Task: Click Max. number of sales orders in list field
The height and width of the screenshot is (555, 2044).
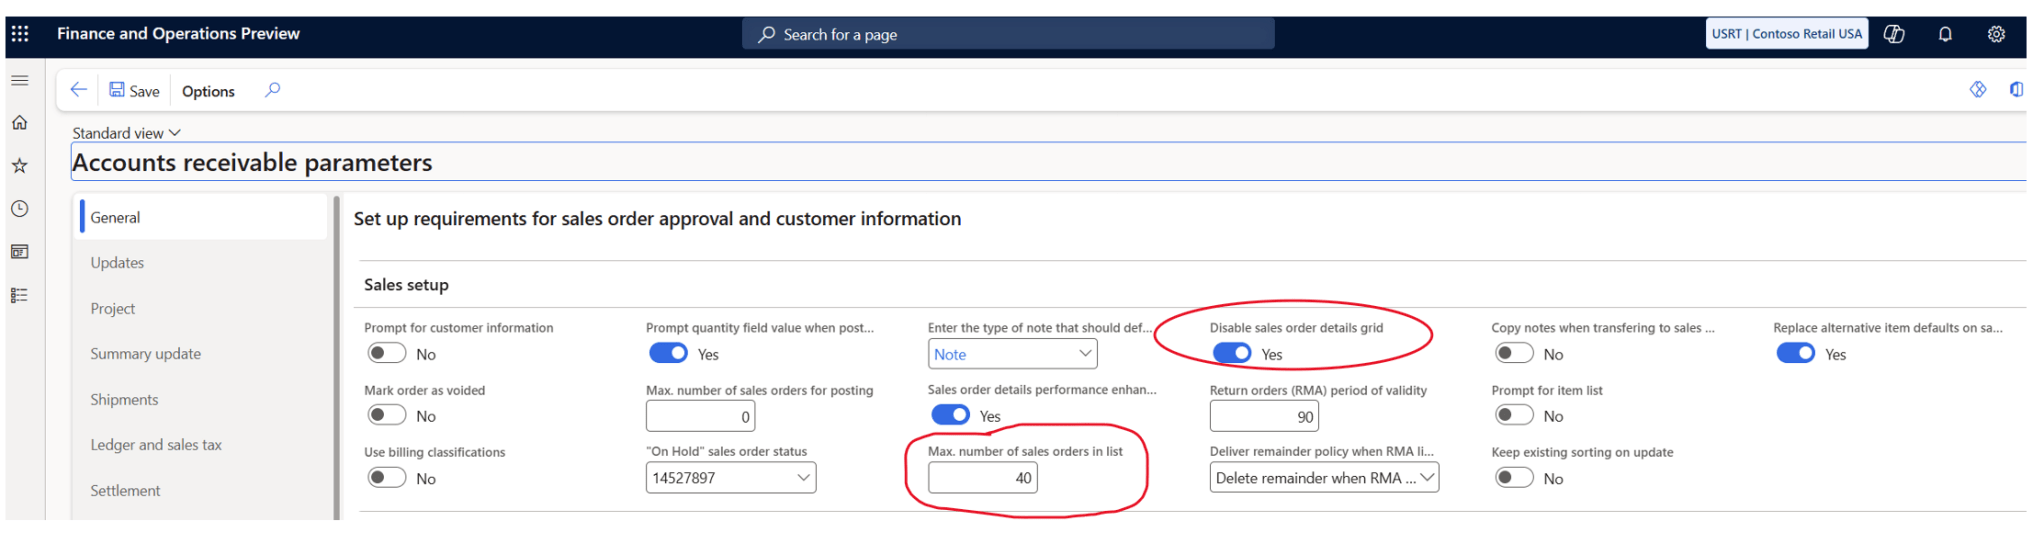Action: coord(982,478)
